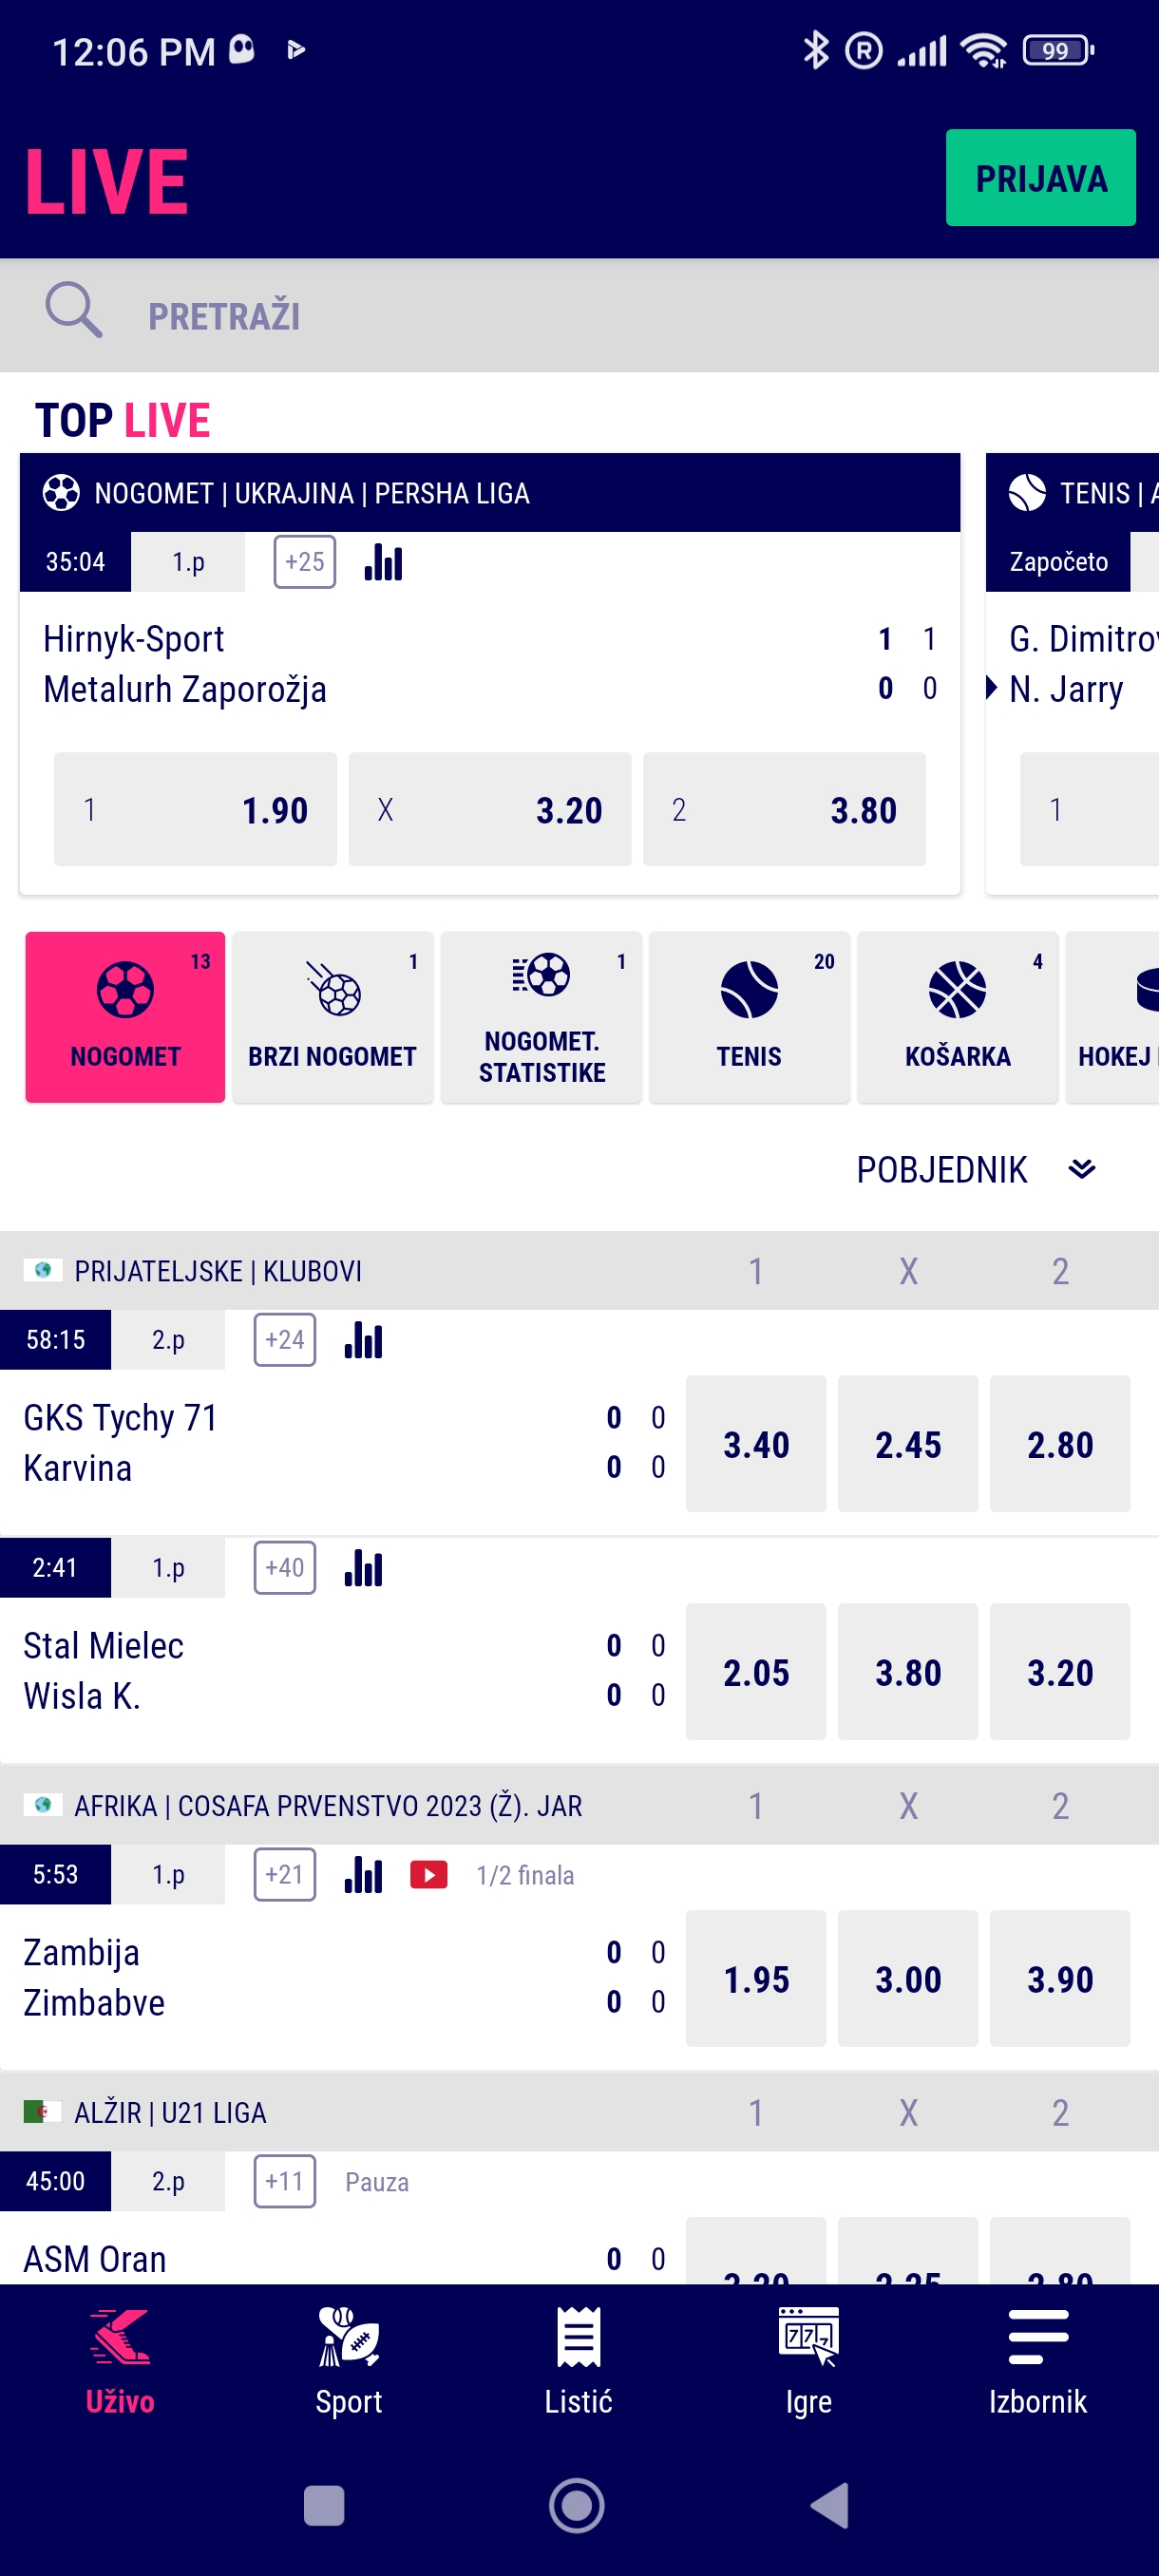Switch to the Tenis sport tab

[x=748, y=1016]
